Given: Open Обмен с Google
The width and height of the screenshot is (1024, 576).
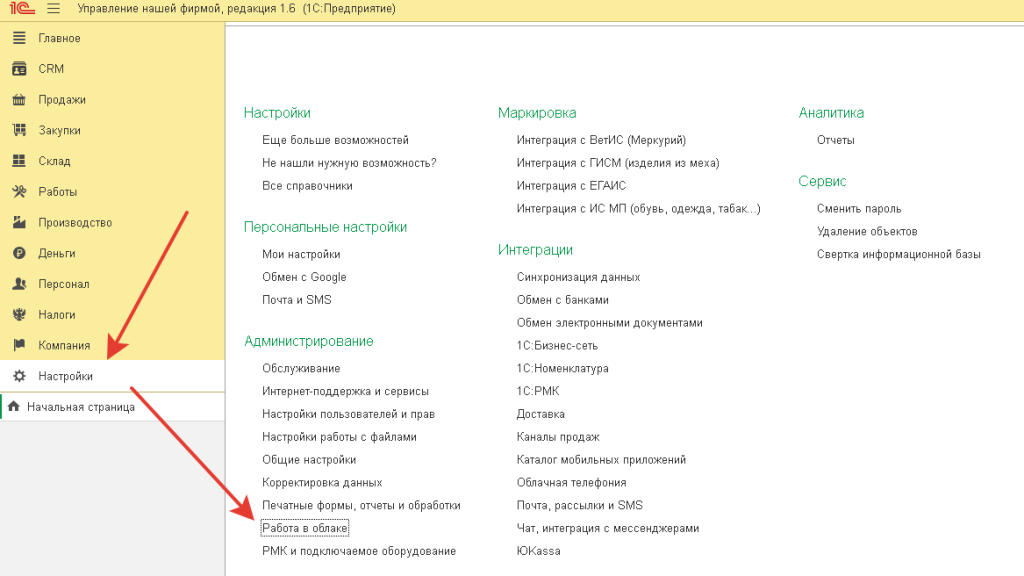Looking at the screenshot, I should 304,277.
